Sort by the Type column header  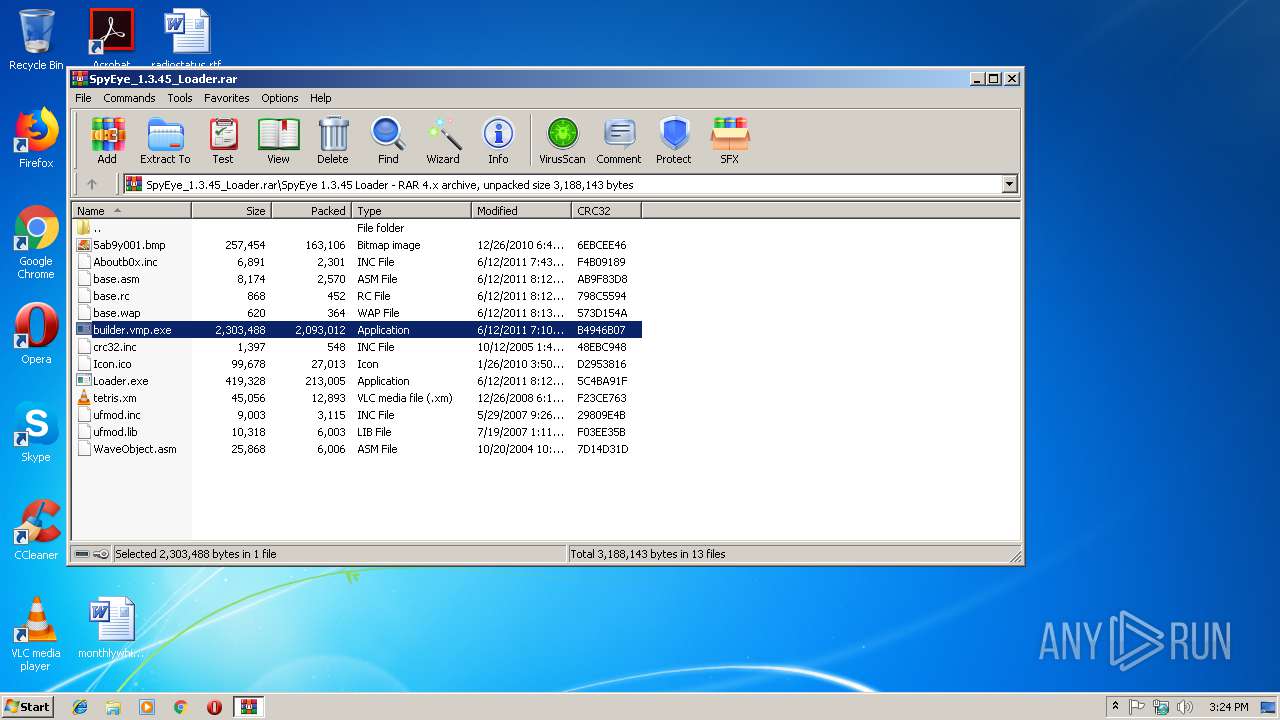[411, 211]
